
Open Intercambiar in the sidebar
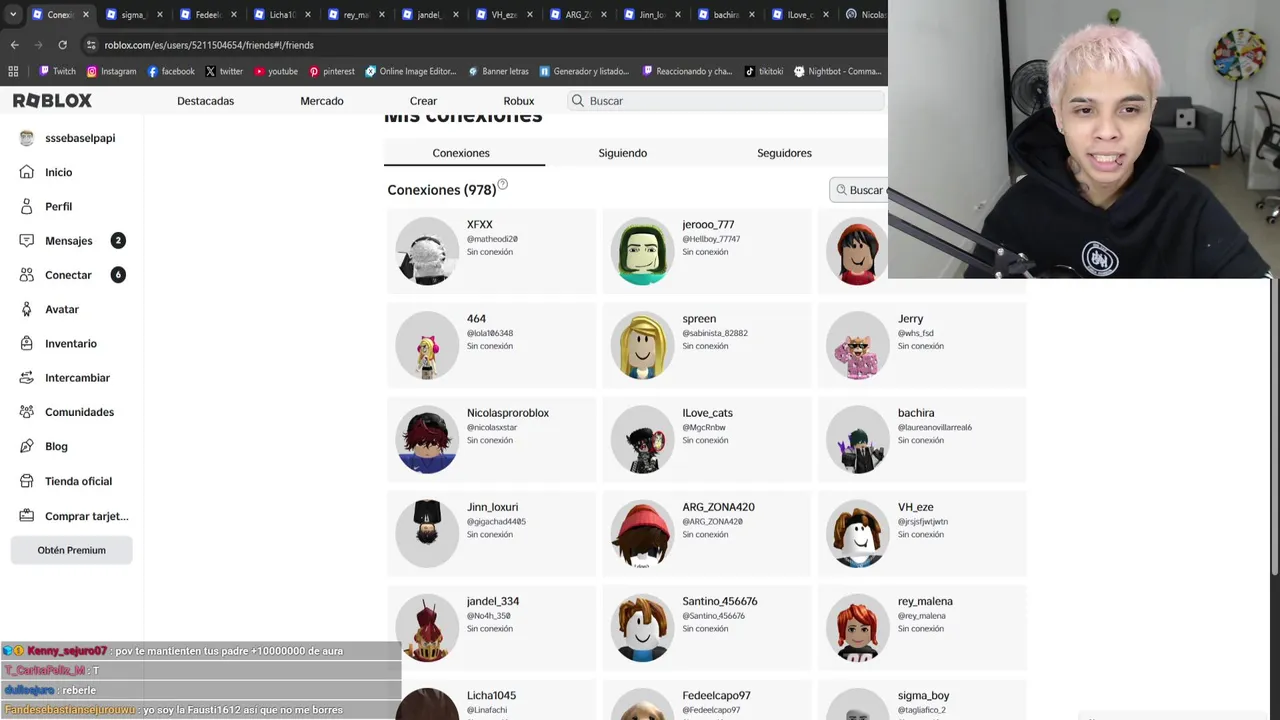[x=77, y=378]
